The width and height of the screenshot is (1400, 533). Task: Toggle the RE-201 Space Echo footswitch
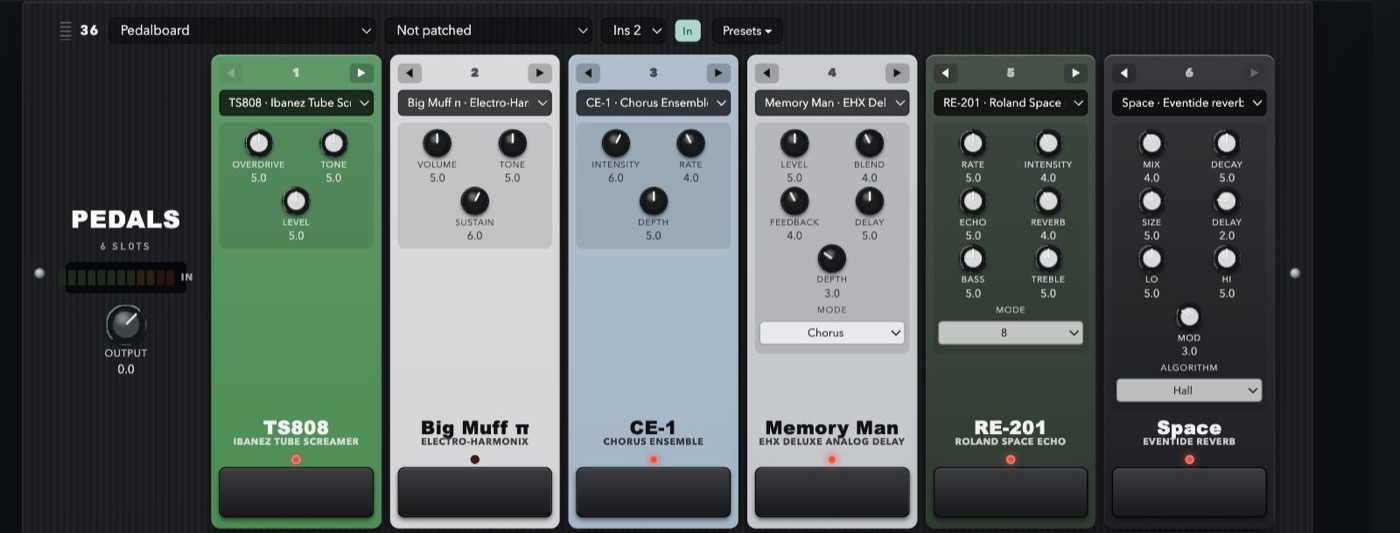click(x=1011, y=492)
